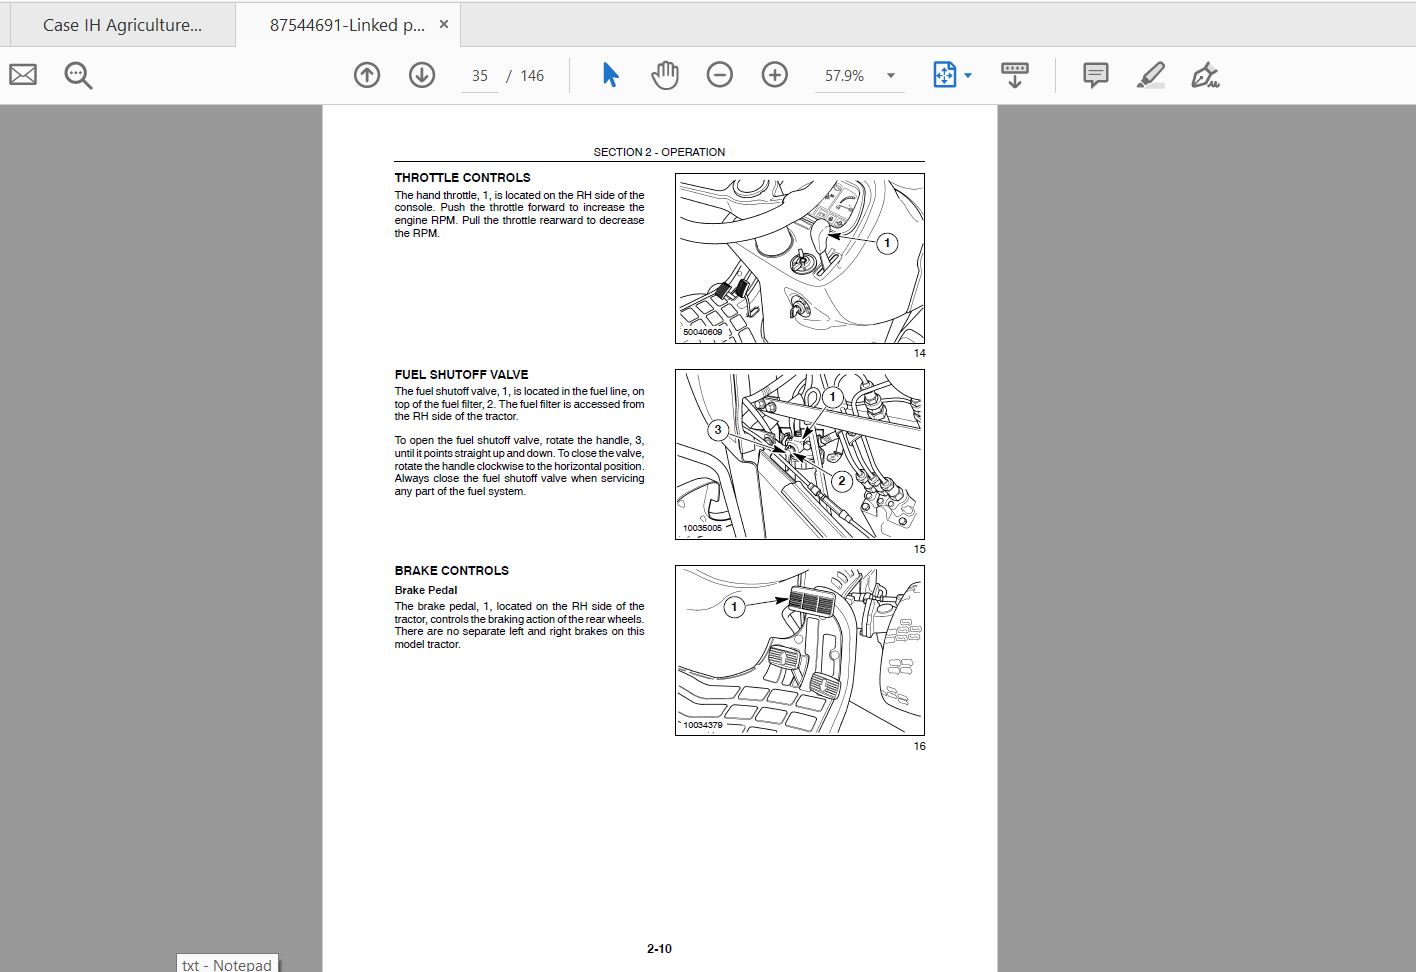Open the sign document pen tool

(1205, 75)
